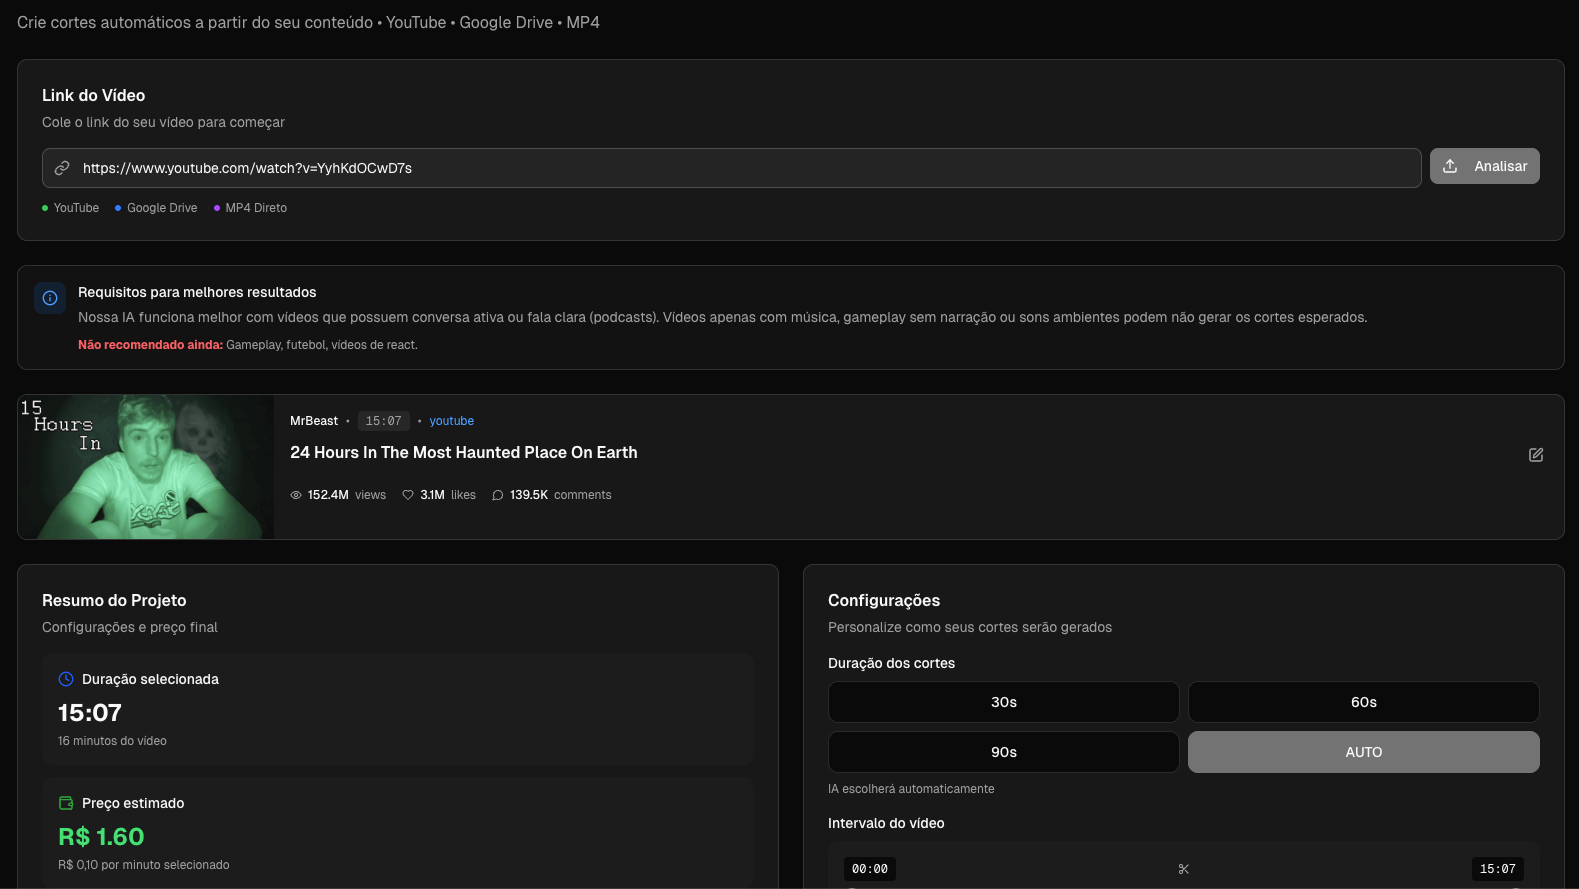Click the wallet icon by Preço estimado
The height and width of the screenshot is (889, 1579).
66,803
